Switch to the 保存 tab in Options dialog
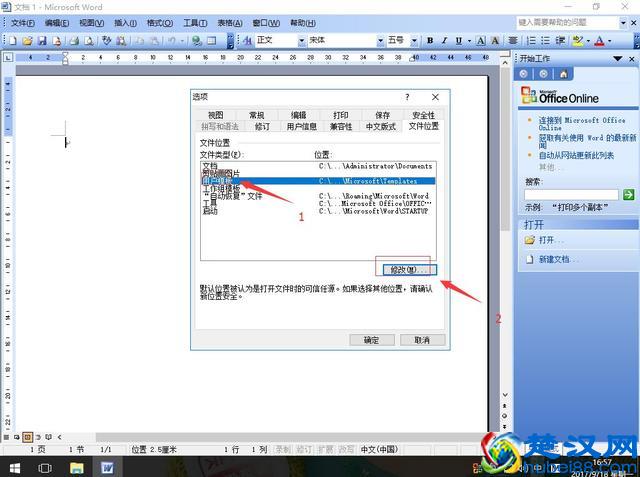 tap(382, 115)
